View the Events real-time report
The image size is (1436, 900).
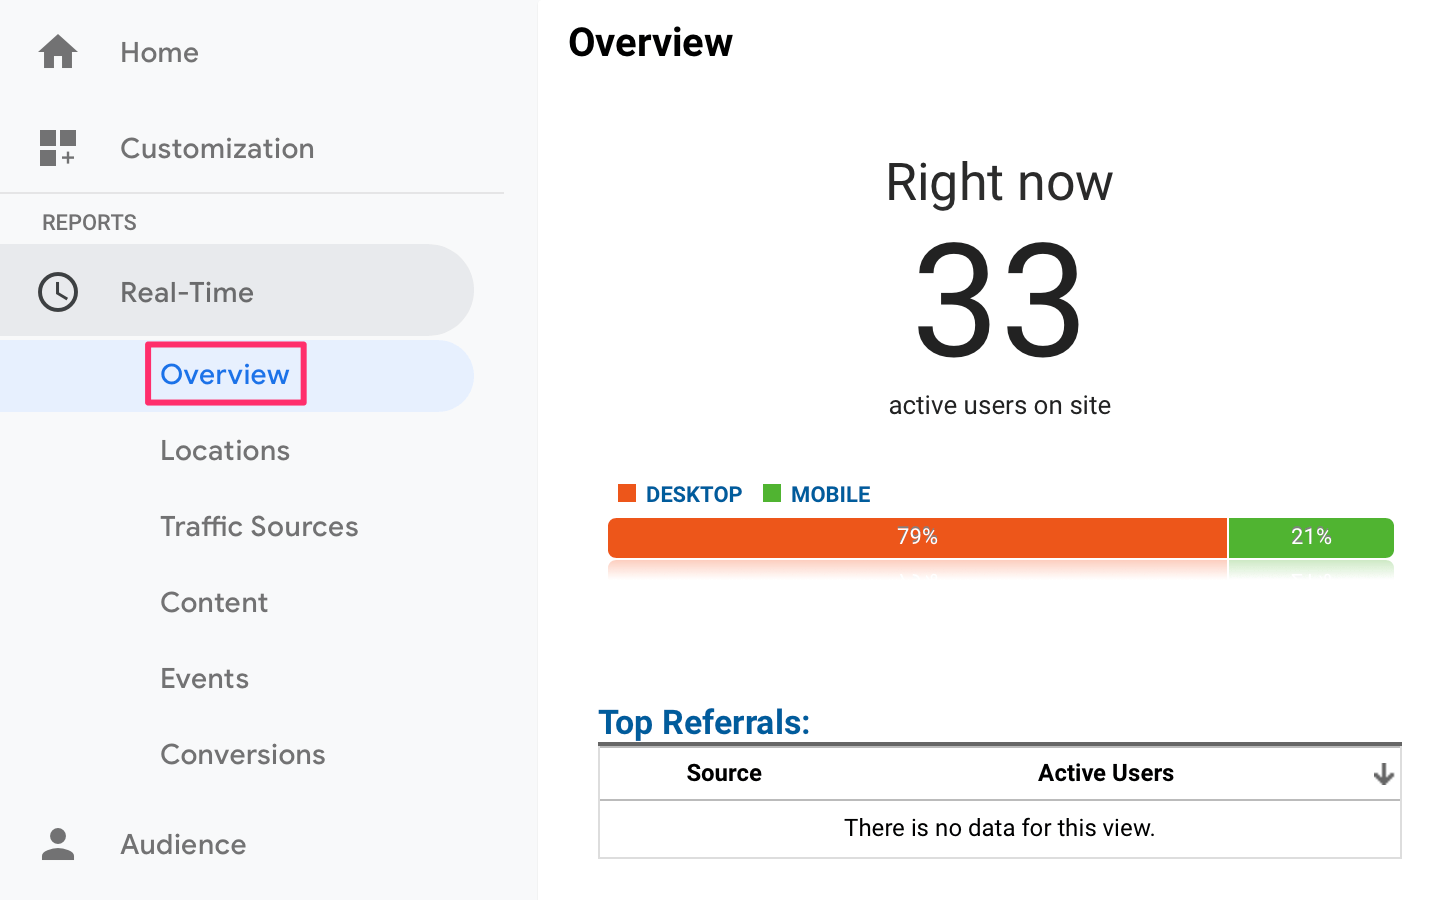click(x=204, y=678)
